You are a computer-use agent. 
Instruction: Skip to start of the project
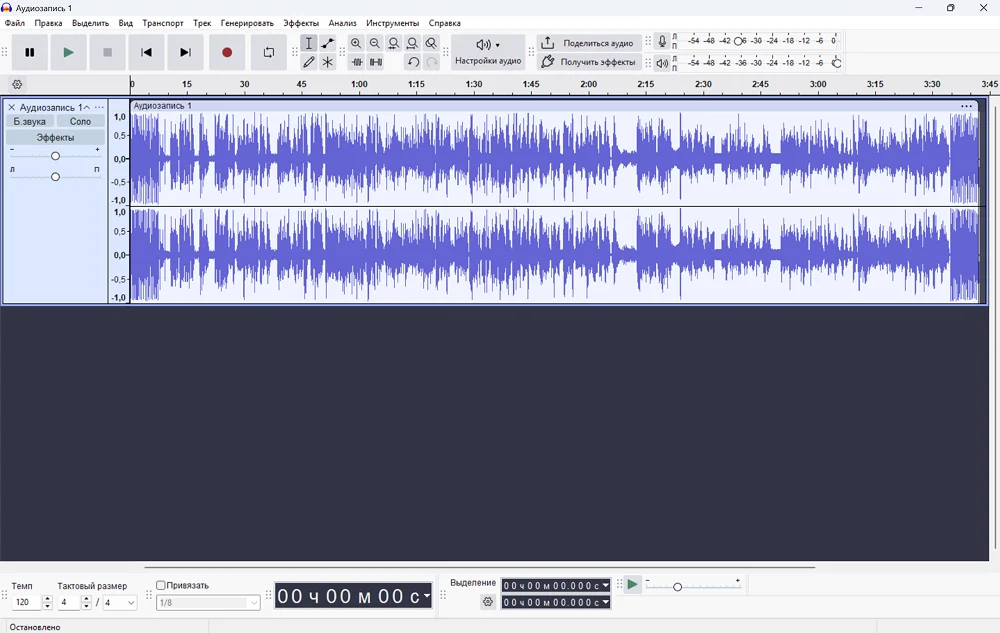[x=146, y=52]
